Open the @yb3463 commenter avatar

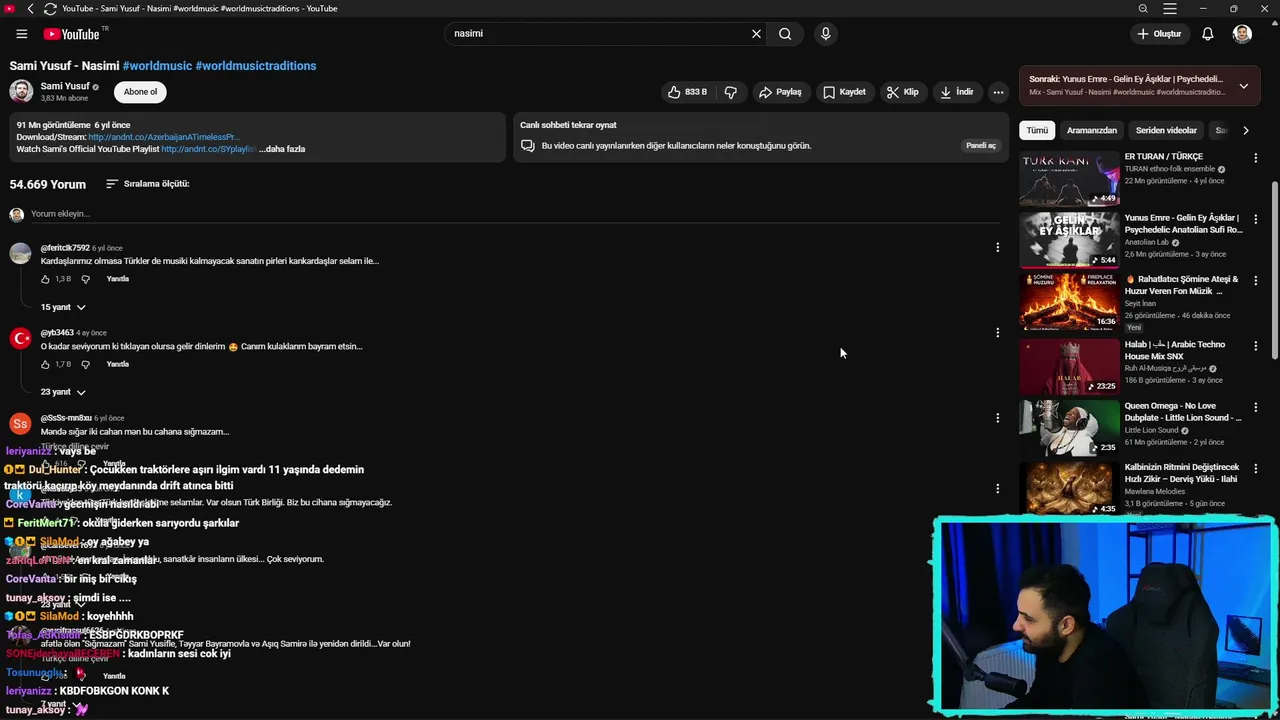point(20,339)
